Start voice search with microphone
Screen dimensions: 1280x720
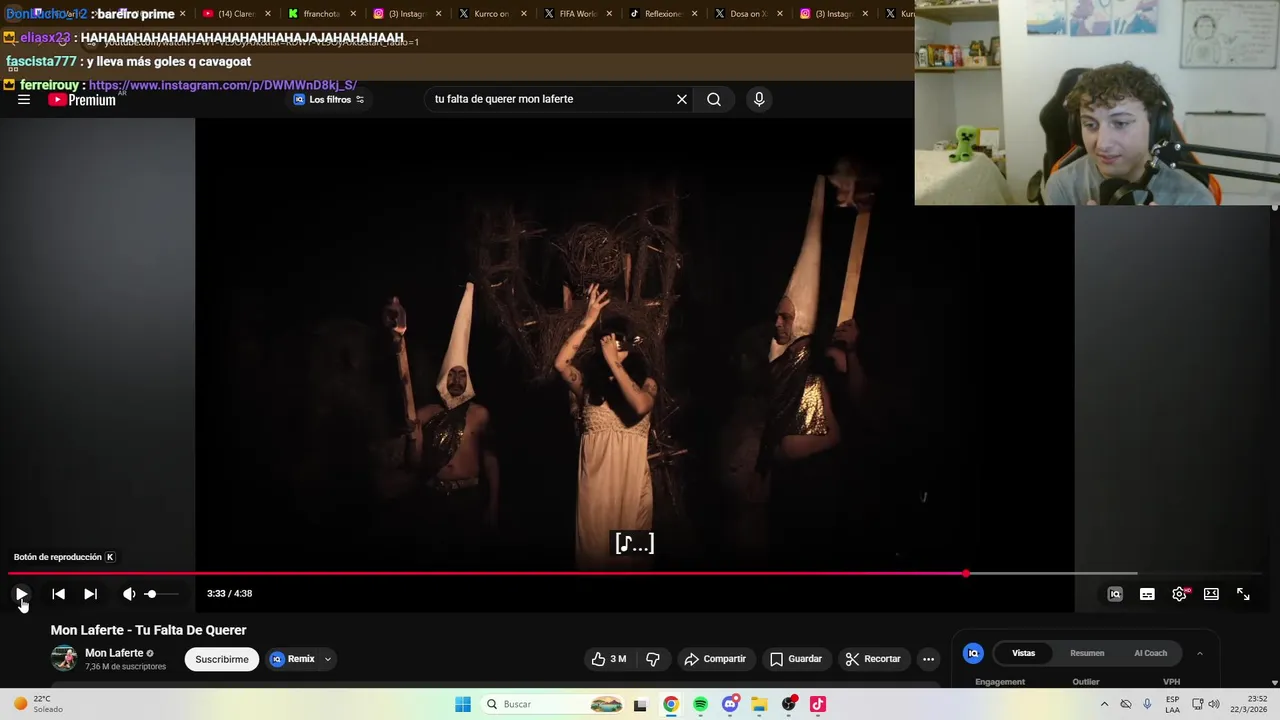759,99
